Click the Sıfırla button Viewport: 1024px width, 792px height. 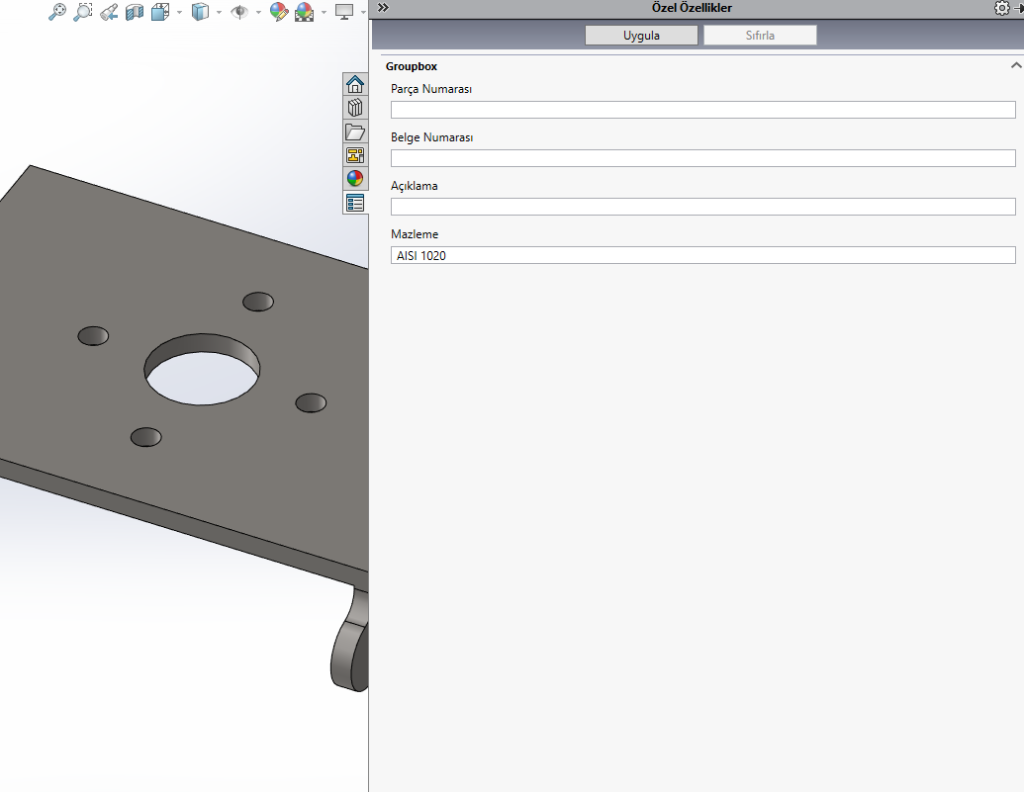click(760, 35)
